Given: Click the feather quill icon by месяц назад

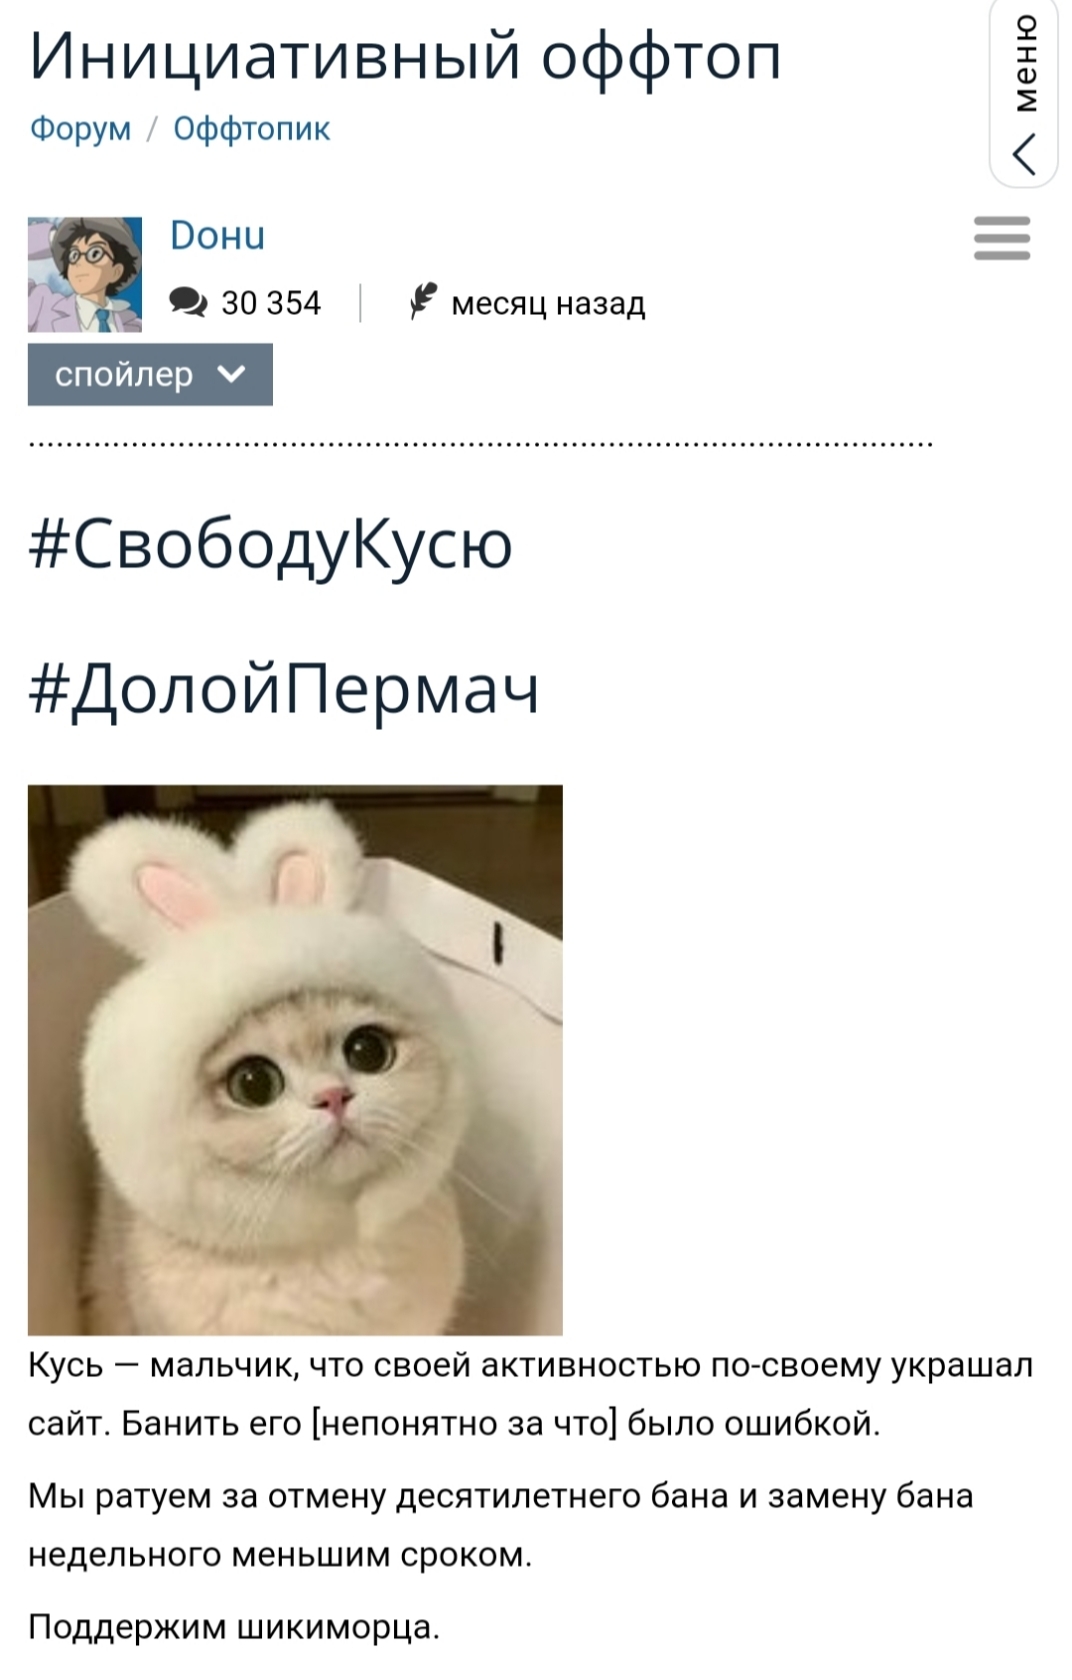Looking at the screenshot, I should point(424,301).
